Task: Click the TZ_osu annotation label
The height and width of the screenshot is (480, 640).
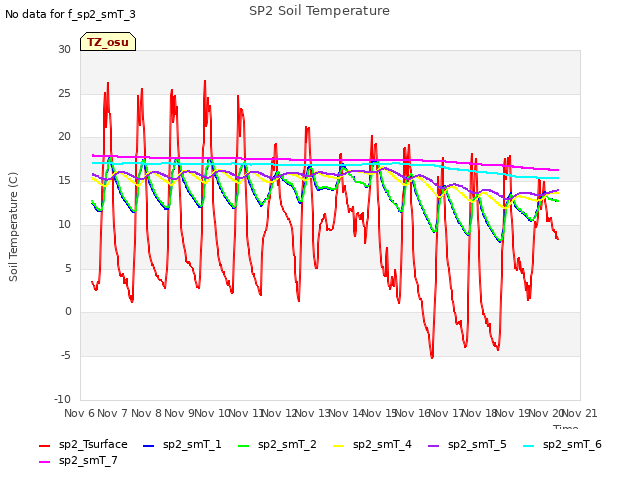Action: [108, 42]
